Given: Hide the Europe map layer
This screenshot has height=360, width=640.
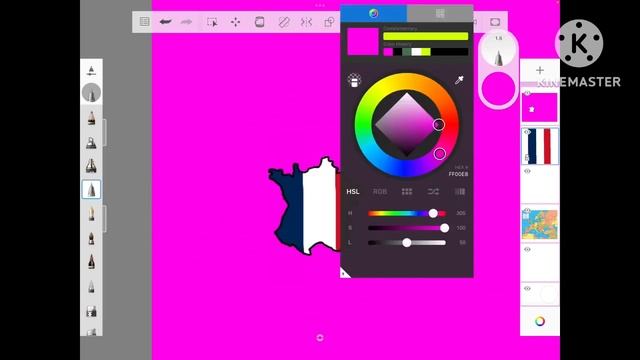Looking at the screenshot, I should (527, 210).
